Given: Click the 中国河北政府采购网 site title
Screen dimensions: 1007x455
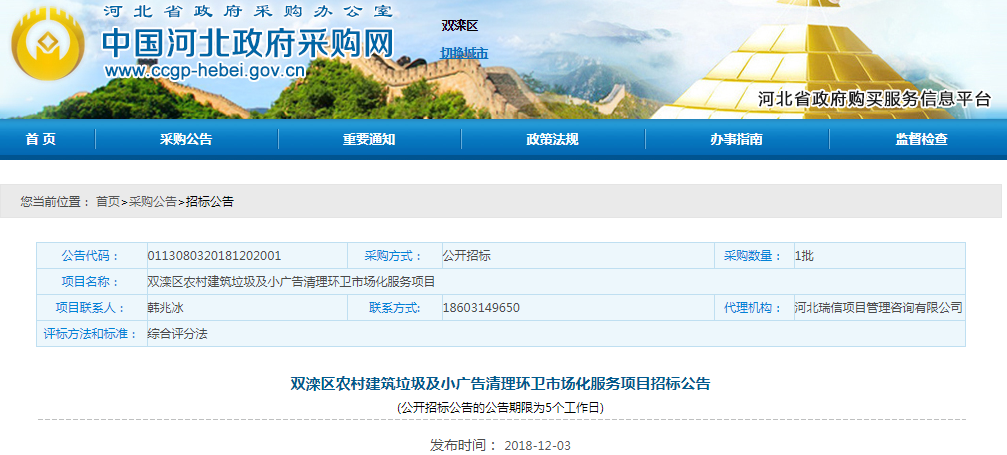Looking at the screenshot, I should (248, 43).
